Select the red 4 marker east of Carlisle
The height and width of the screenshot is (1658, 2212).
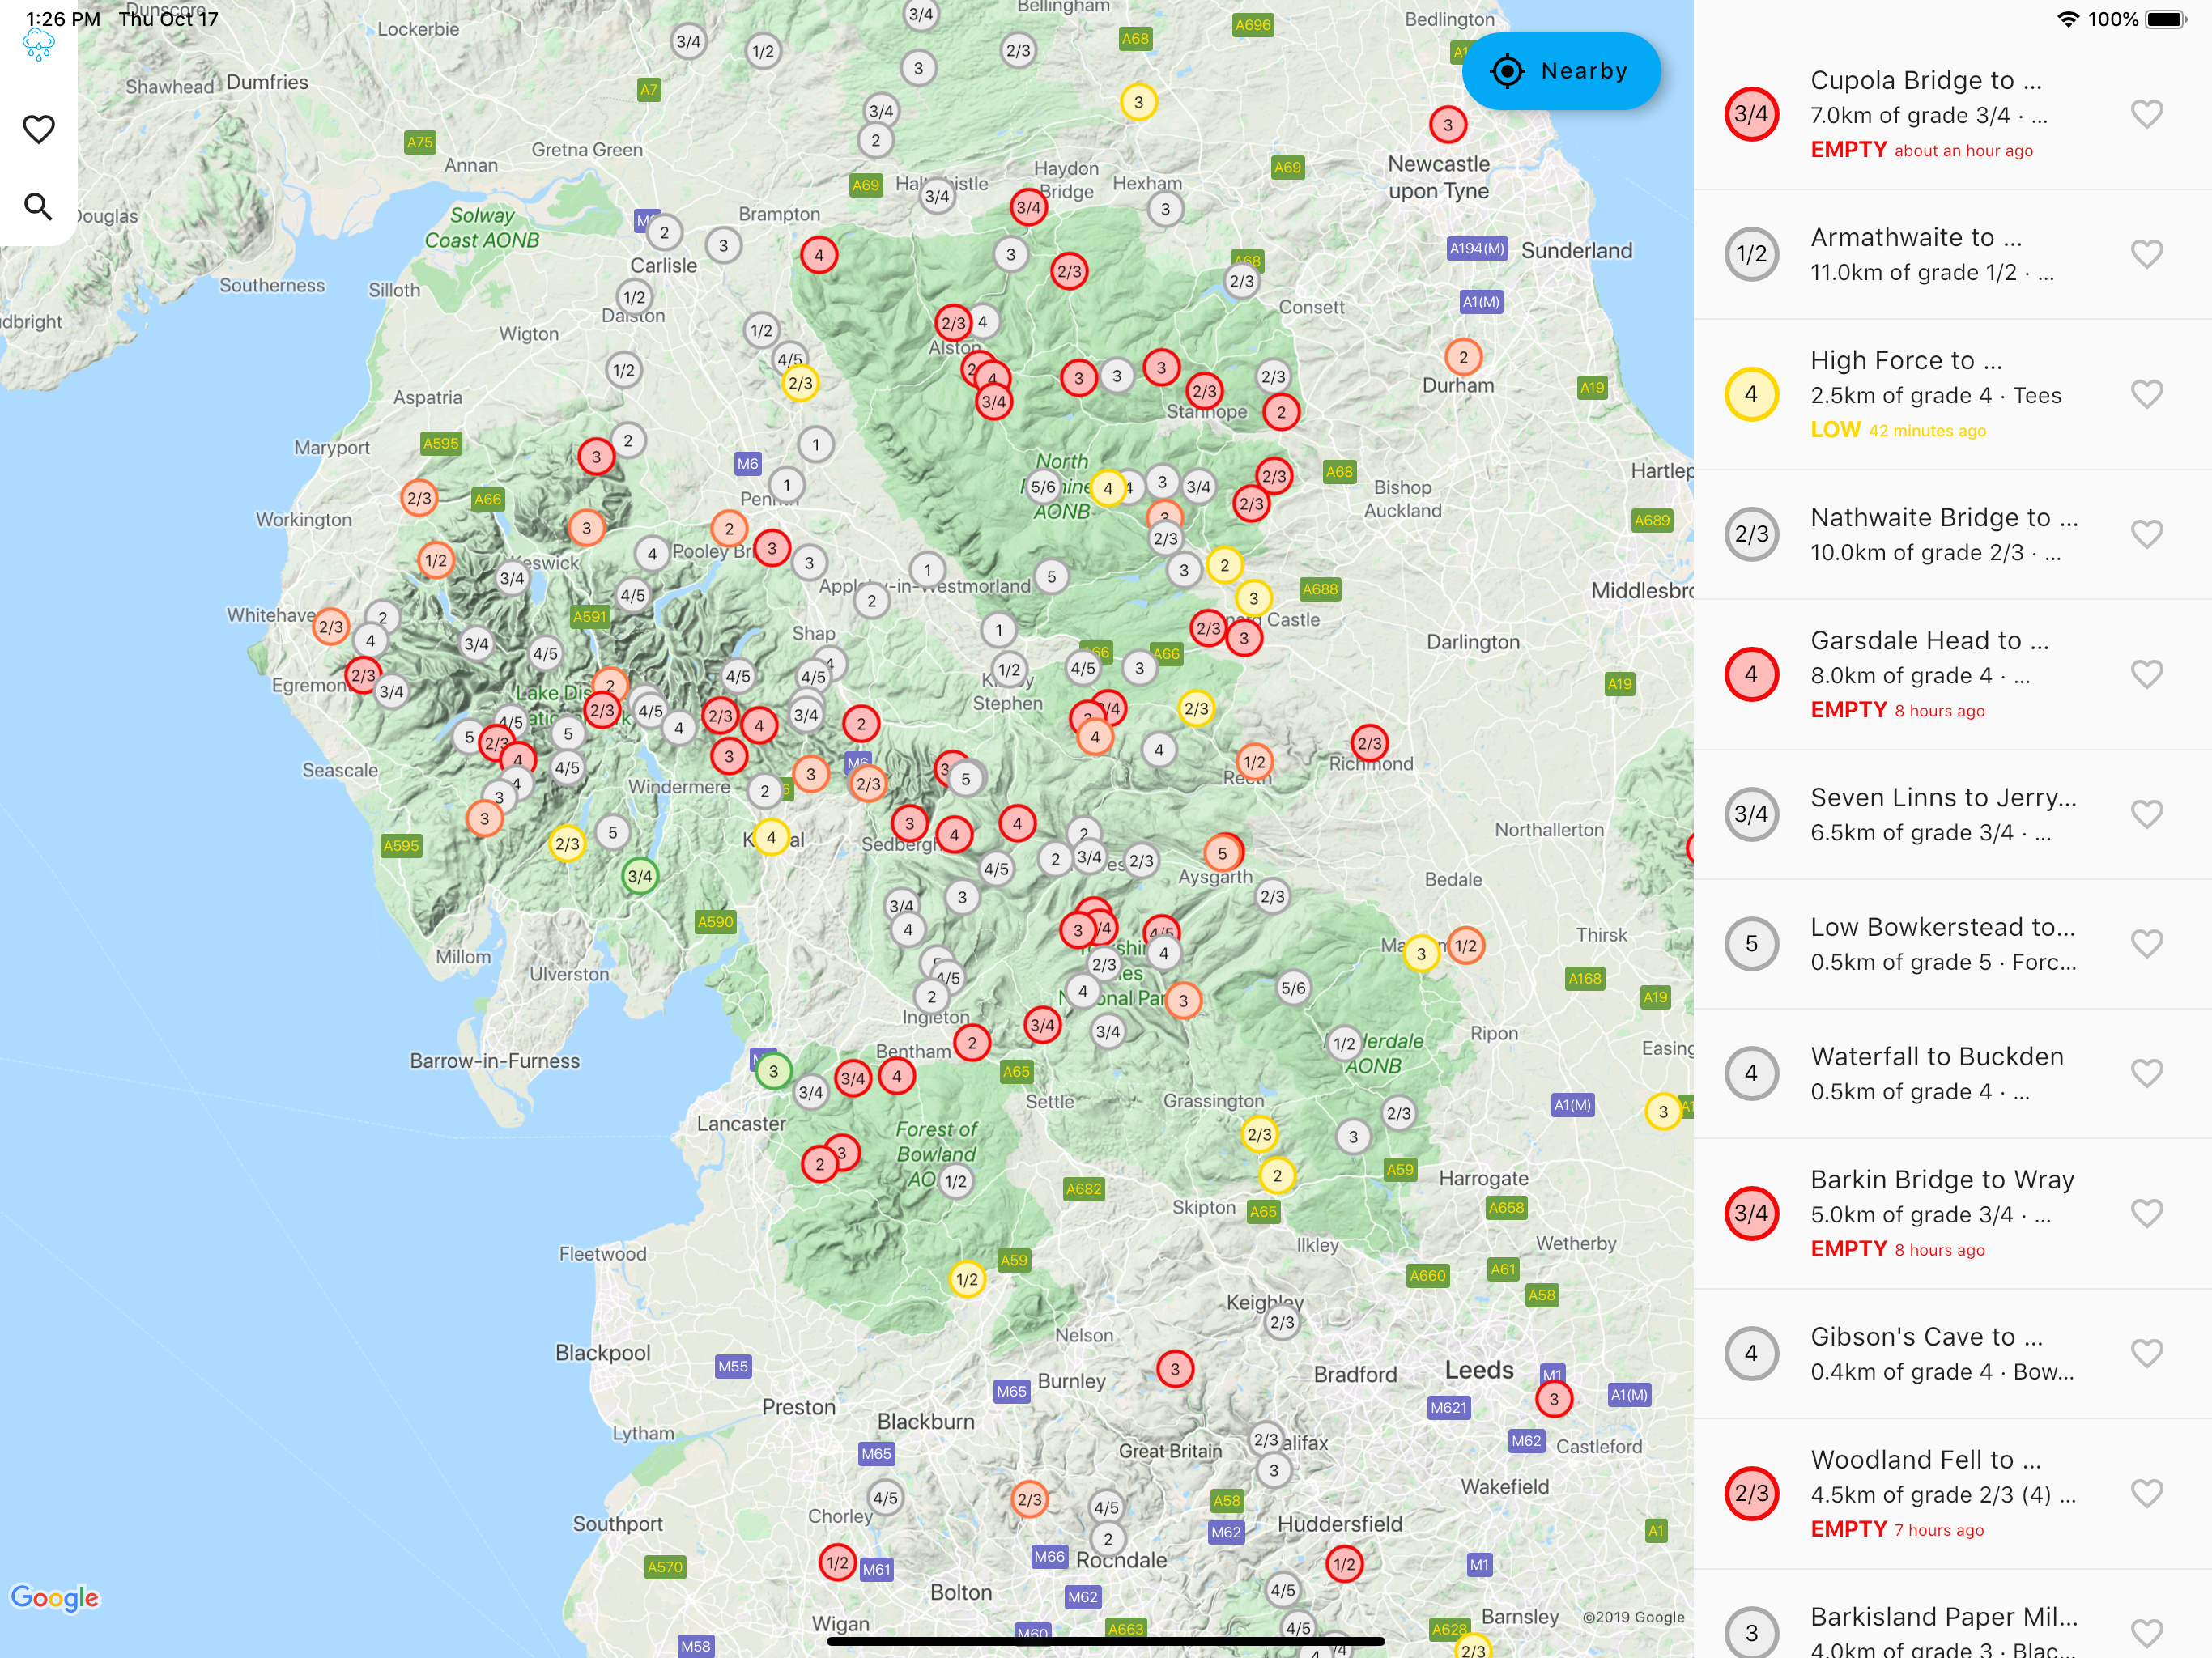coord(819,255)
